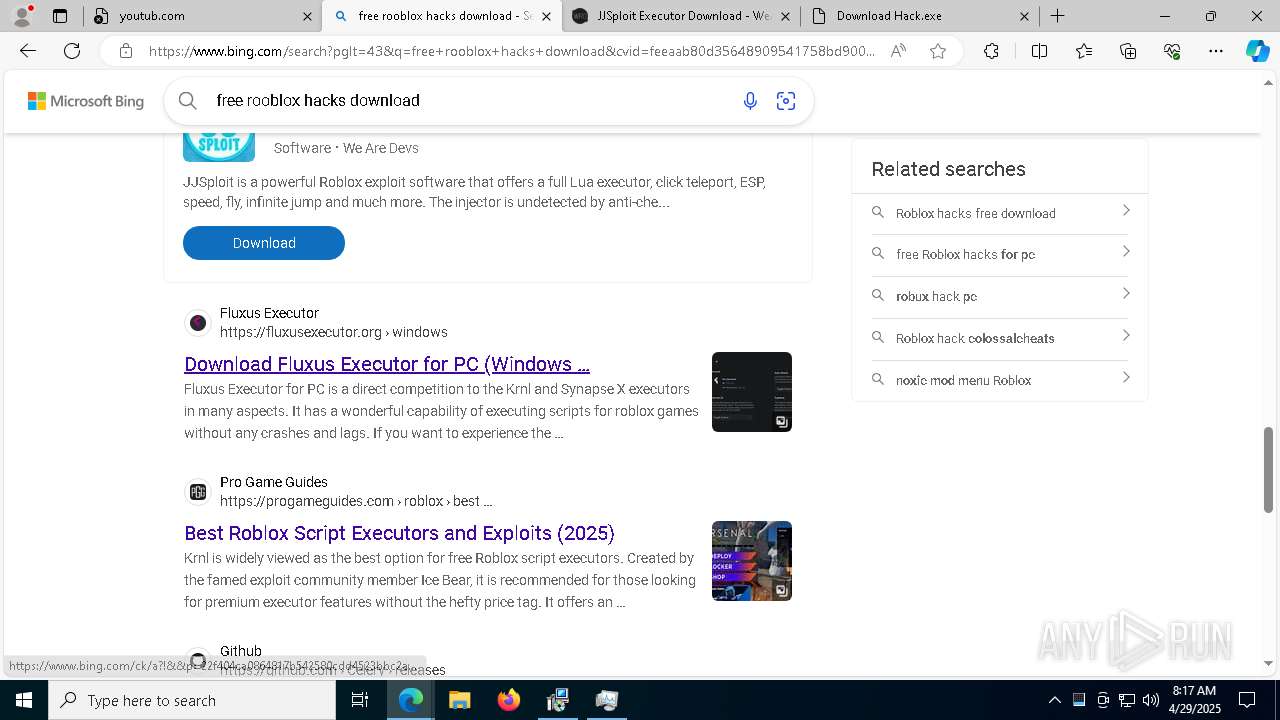Open the Fluxus Executor result thumbnail

752,392
